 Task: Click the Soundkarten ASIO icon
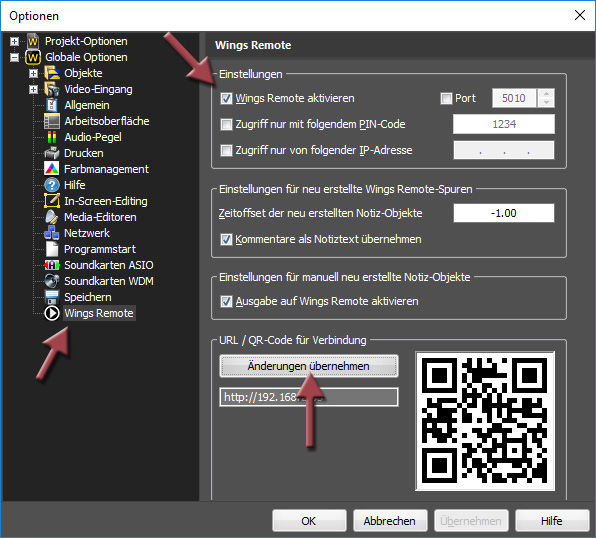tap(52, 265)
